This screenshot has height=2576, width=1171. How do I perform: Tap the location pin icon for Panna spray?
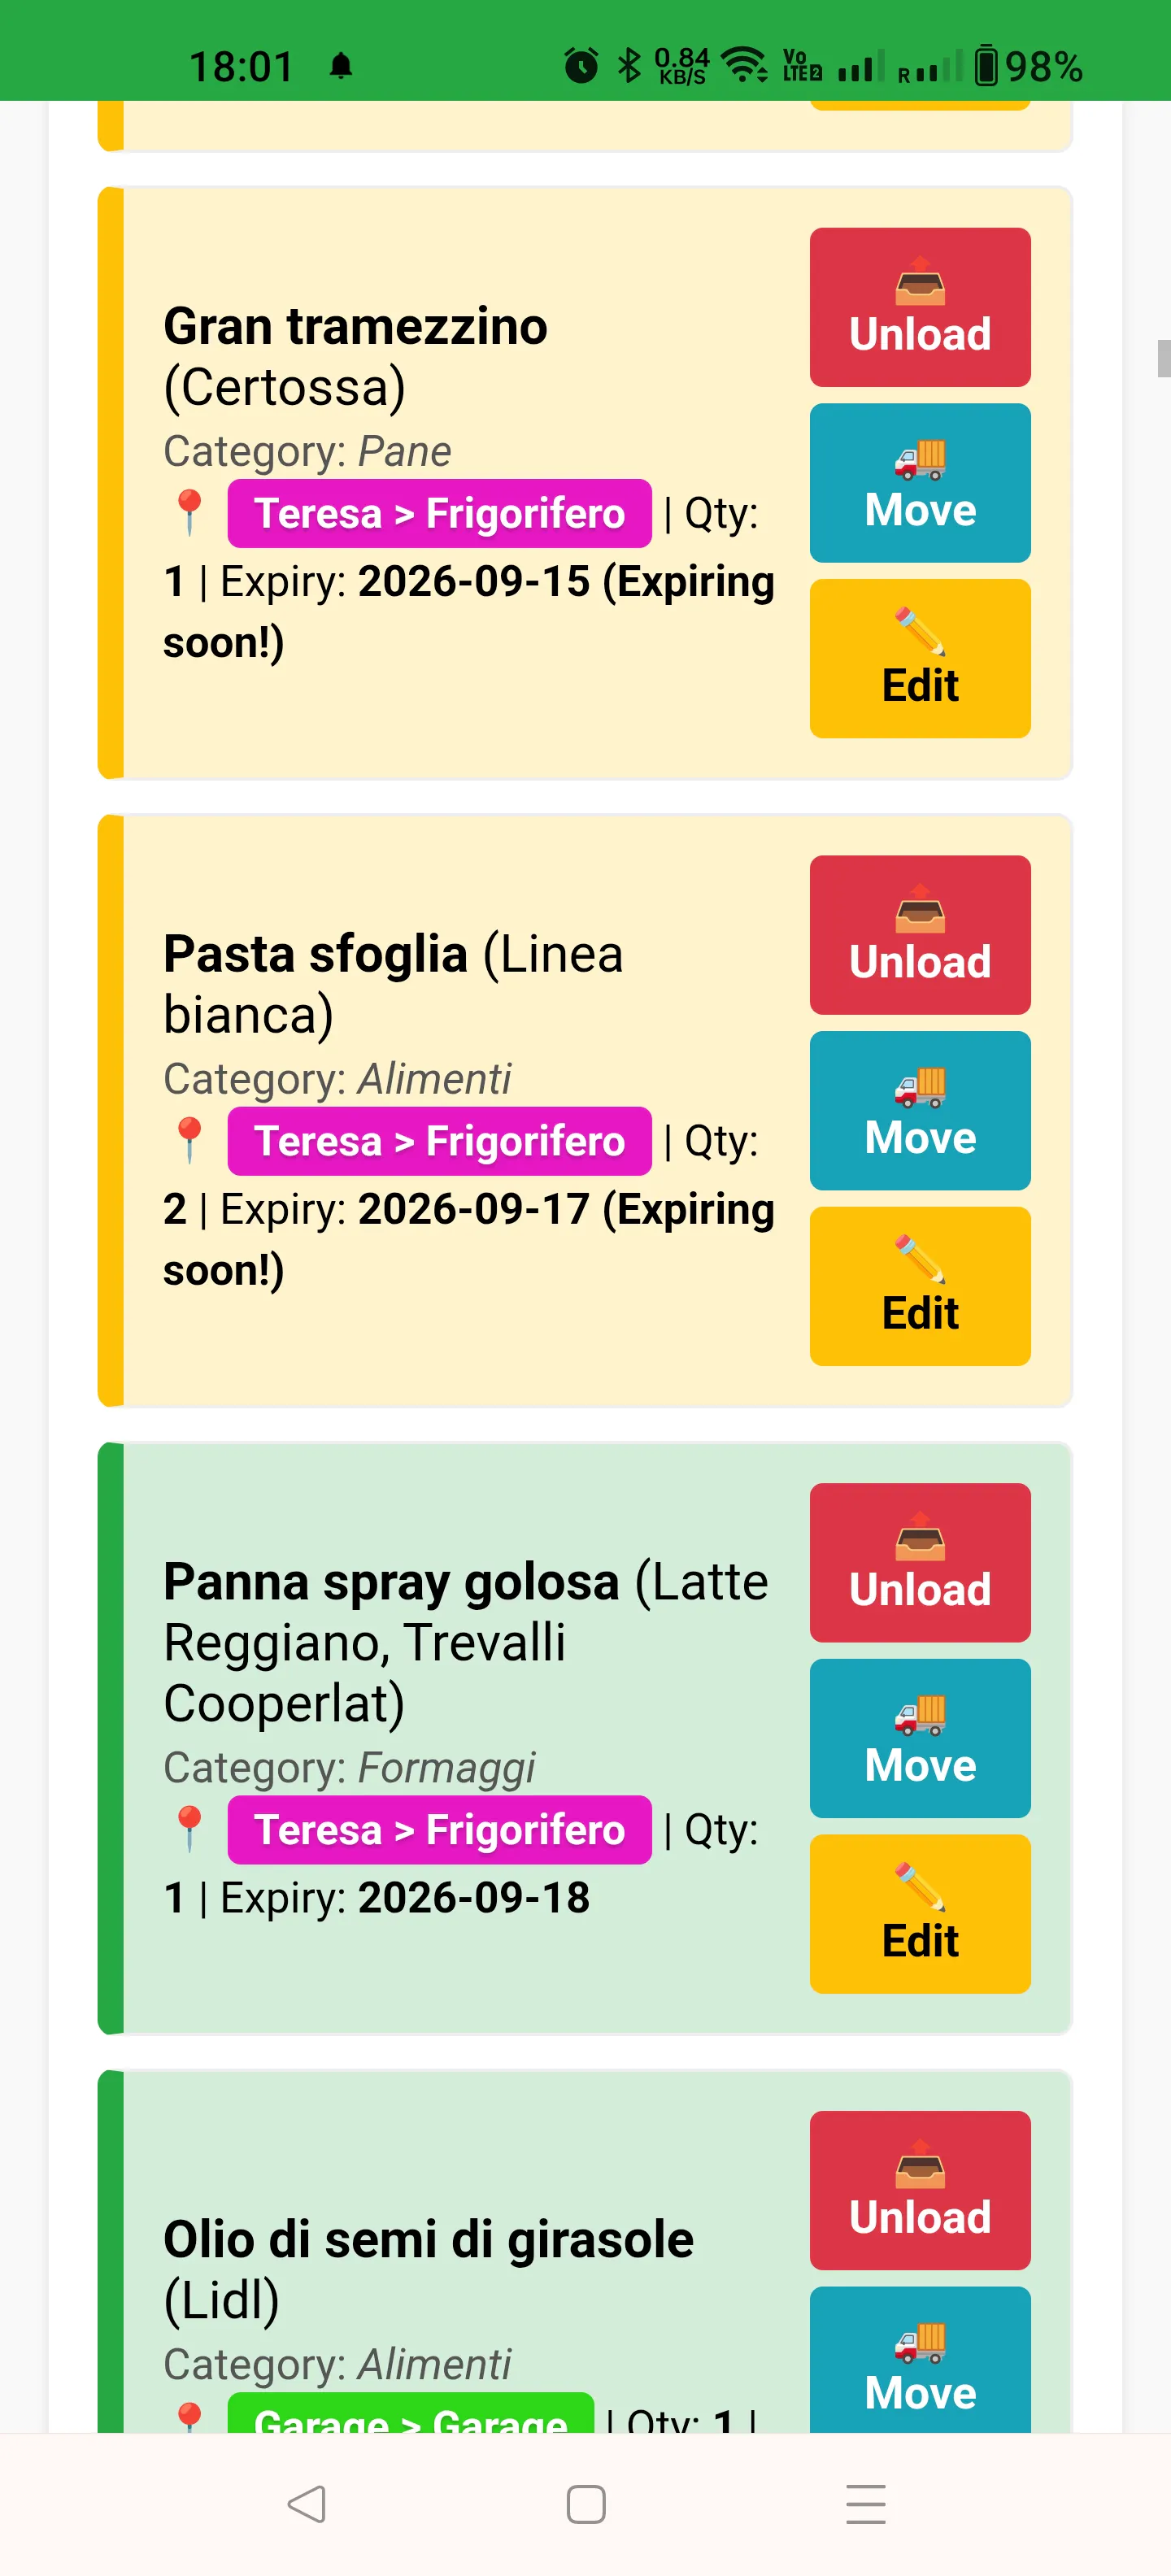coord(189,1829)
